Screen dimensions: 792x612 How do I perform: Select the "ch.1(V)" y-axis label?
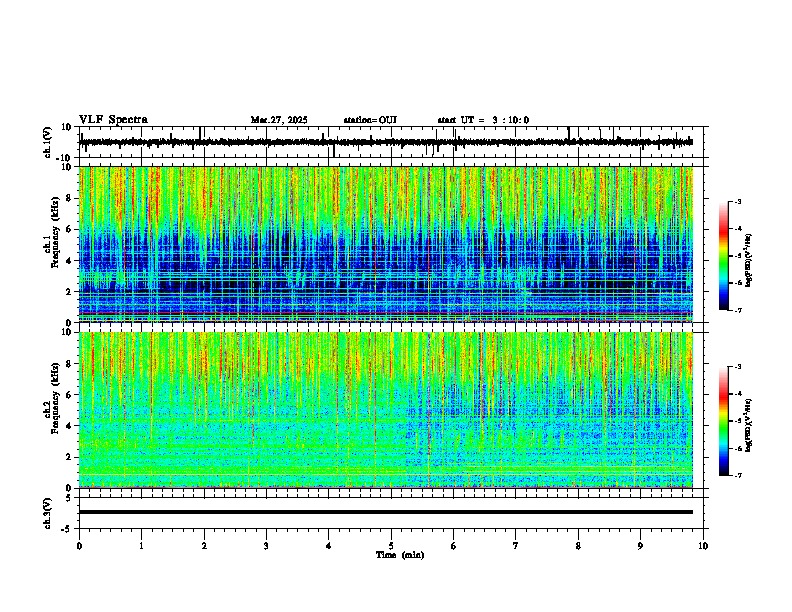(x=48, y=142)
